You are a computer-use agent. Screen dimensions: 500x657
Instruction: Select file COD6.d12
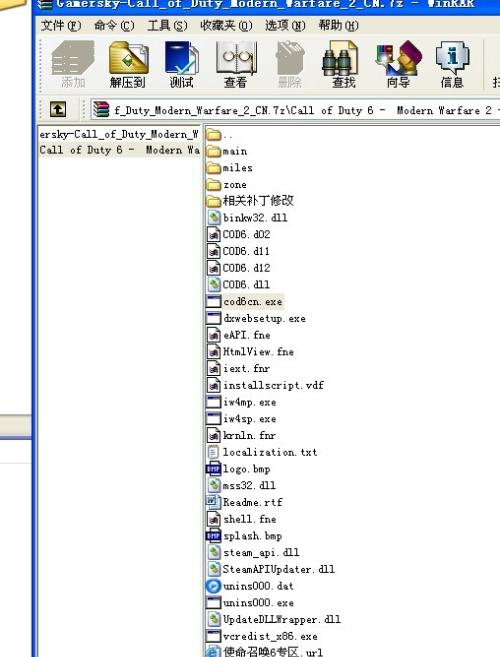point(239,268)
